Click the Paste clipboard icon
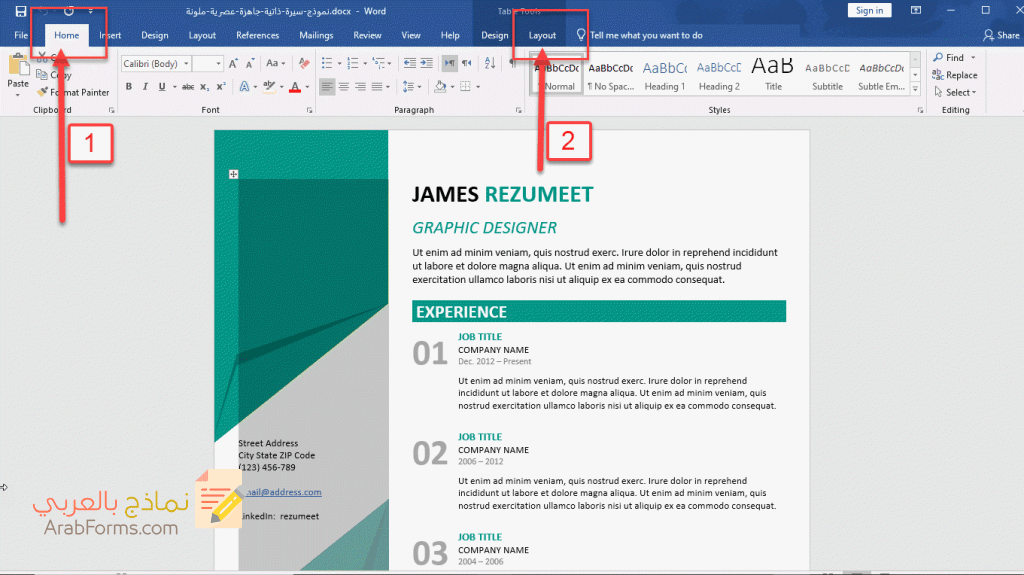Viewport: 1024px width, 575px height. pyautogui.click(x=18, y=67)
